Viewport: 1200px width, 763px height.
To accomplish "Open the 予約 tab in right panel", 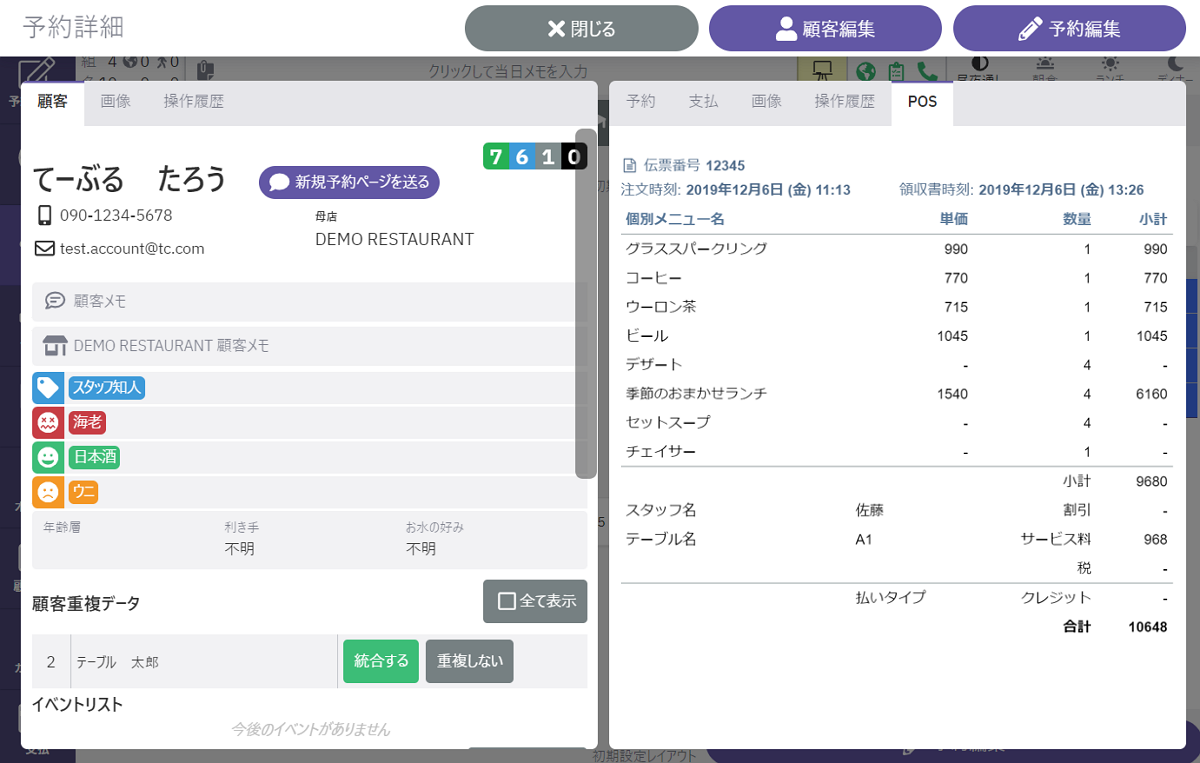I will 641,101.
